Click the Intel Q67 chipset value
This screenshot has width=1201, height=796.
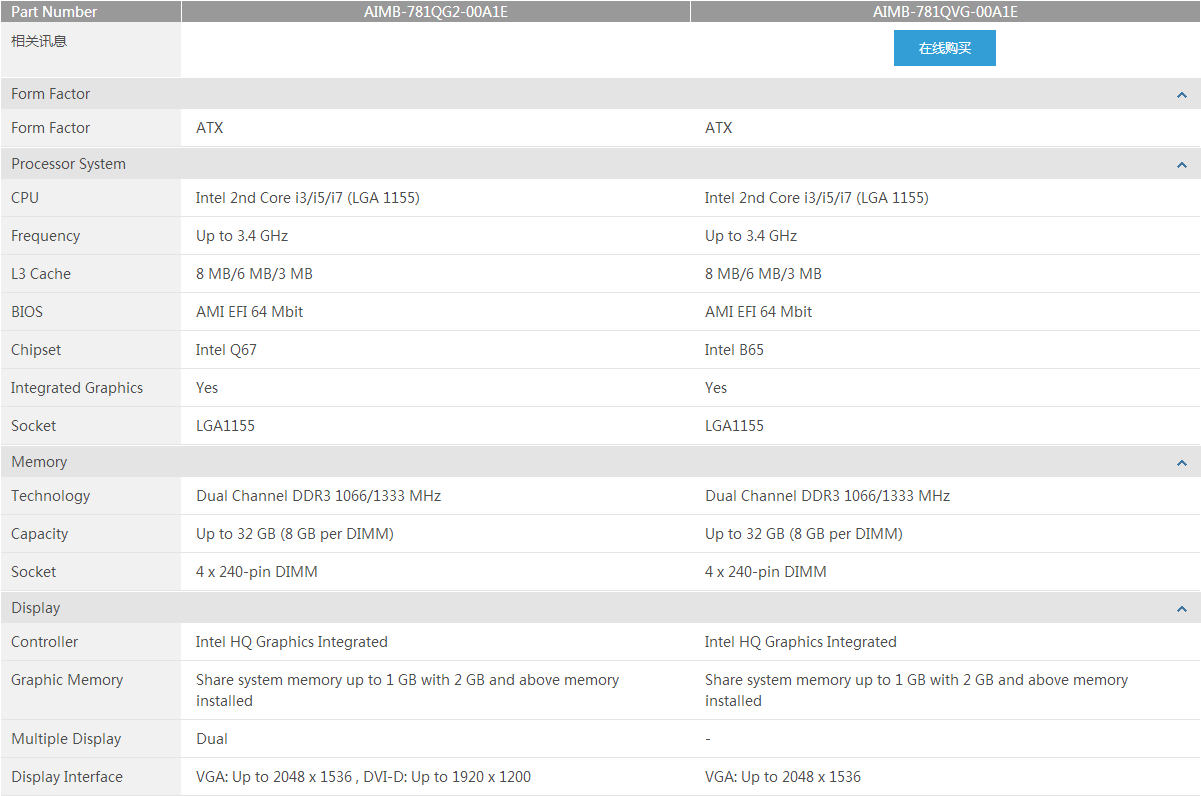click(226, 350)
